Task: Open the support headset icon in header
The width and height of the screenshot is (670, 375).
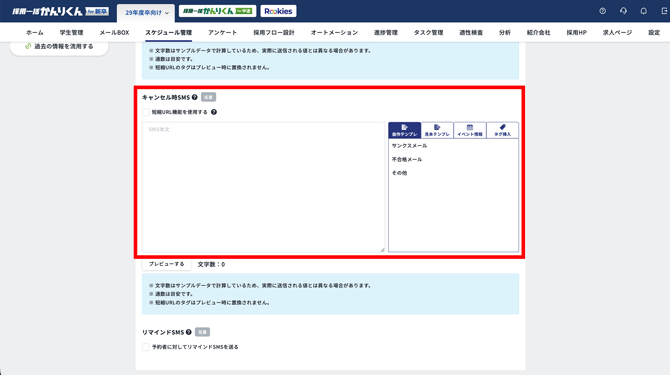Action: (x=623, y=11)
